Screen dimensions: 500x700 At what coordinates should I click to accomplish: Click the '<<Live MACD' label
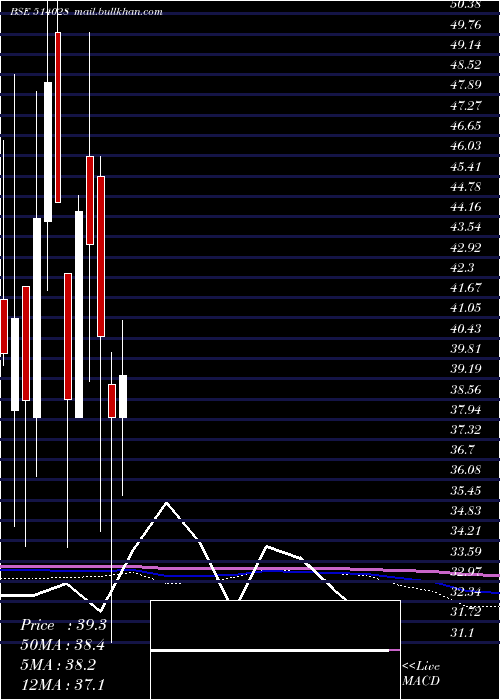pyautogui.click(x=421, y=674)
